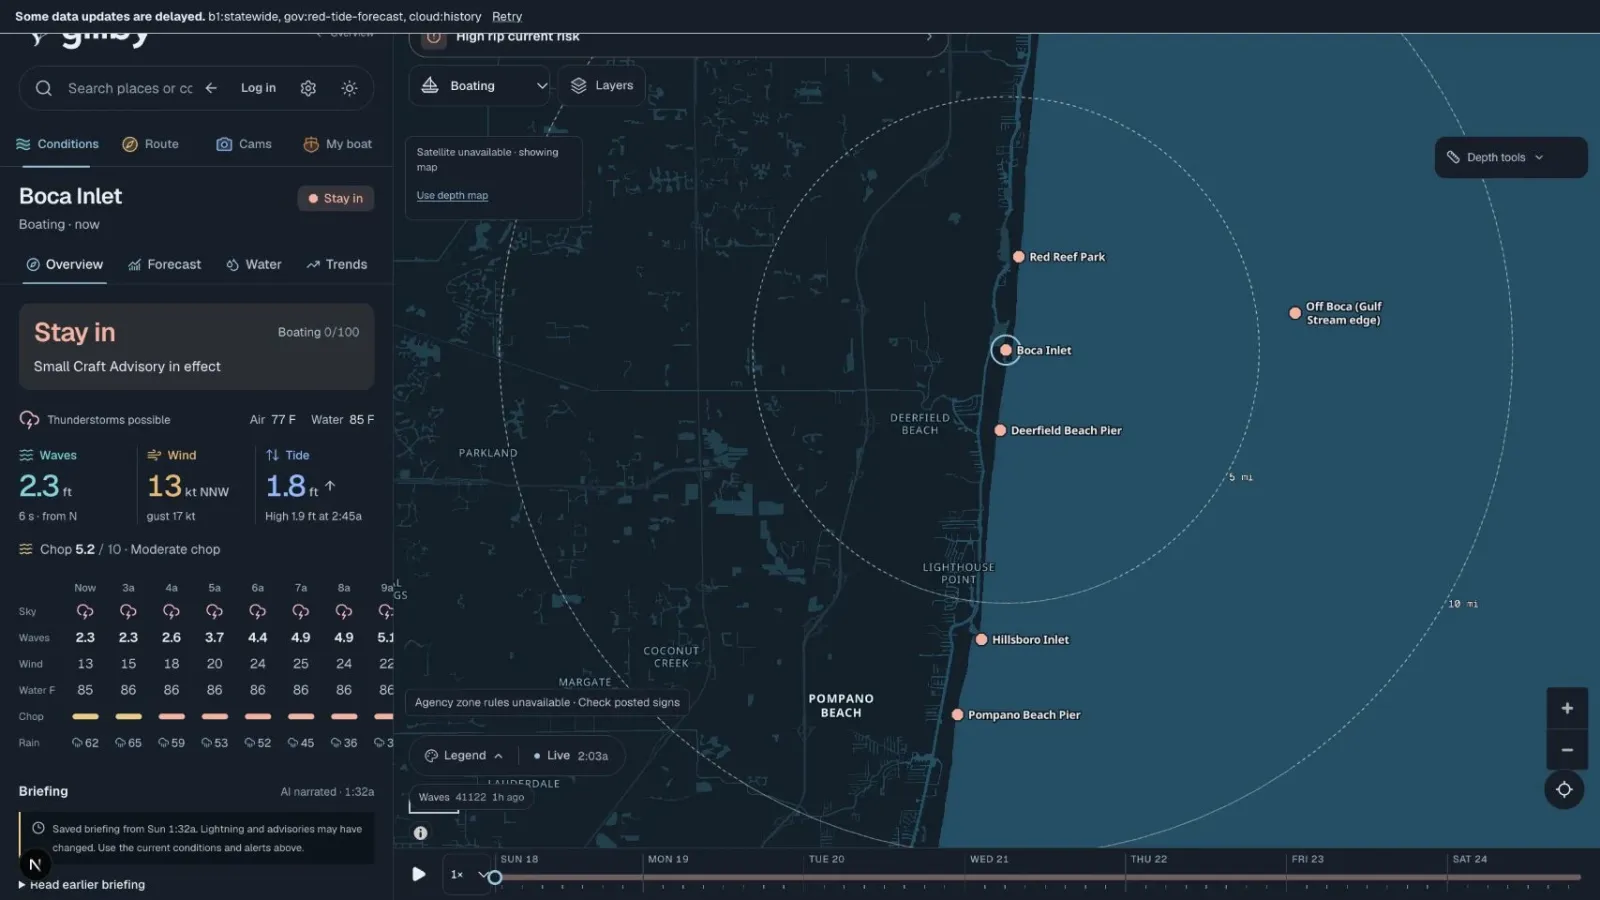
Task: Click the search magnifier icon
Action: (44, 88)
